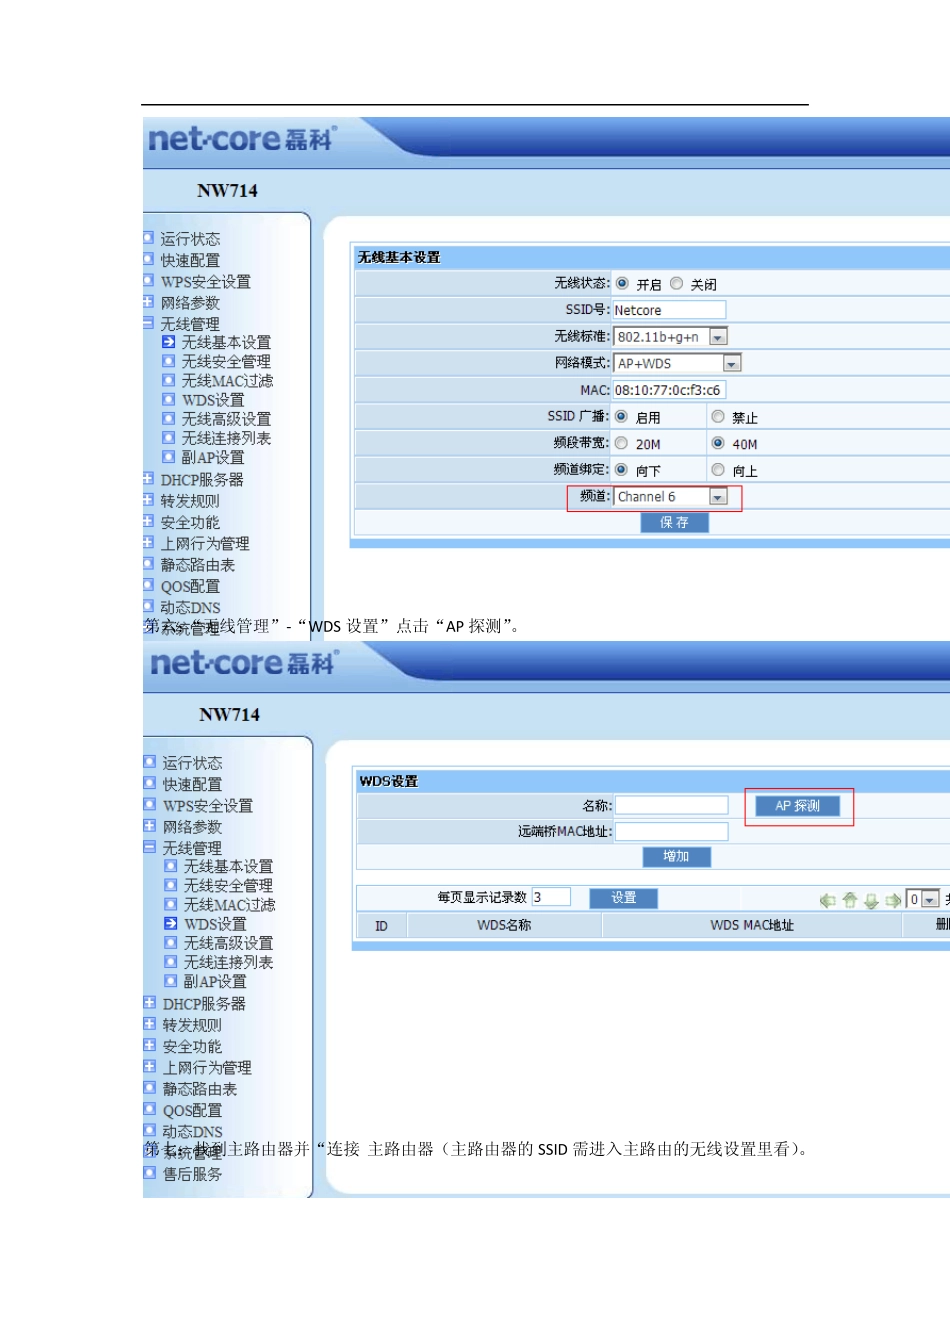The image size is (950, 1344).
Task: Click the 每页显示记录数 field showing 3
Action: 550,897
